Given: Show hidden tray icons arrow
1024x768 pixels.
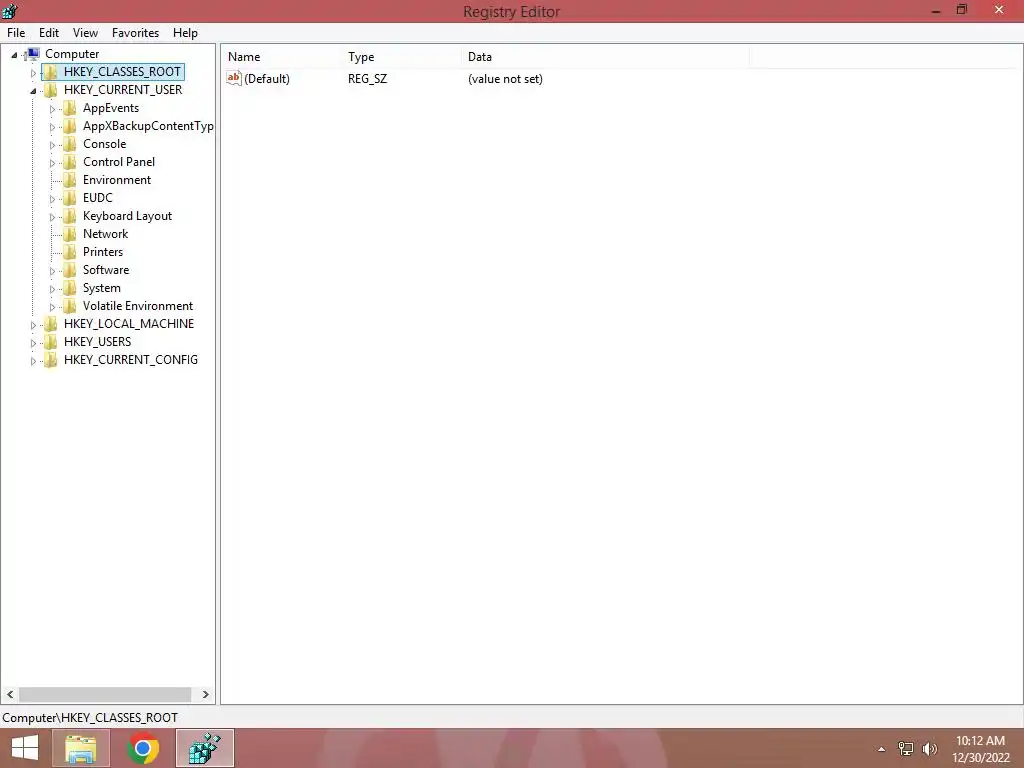Looking at the screenshot, I should 882,749.
